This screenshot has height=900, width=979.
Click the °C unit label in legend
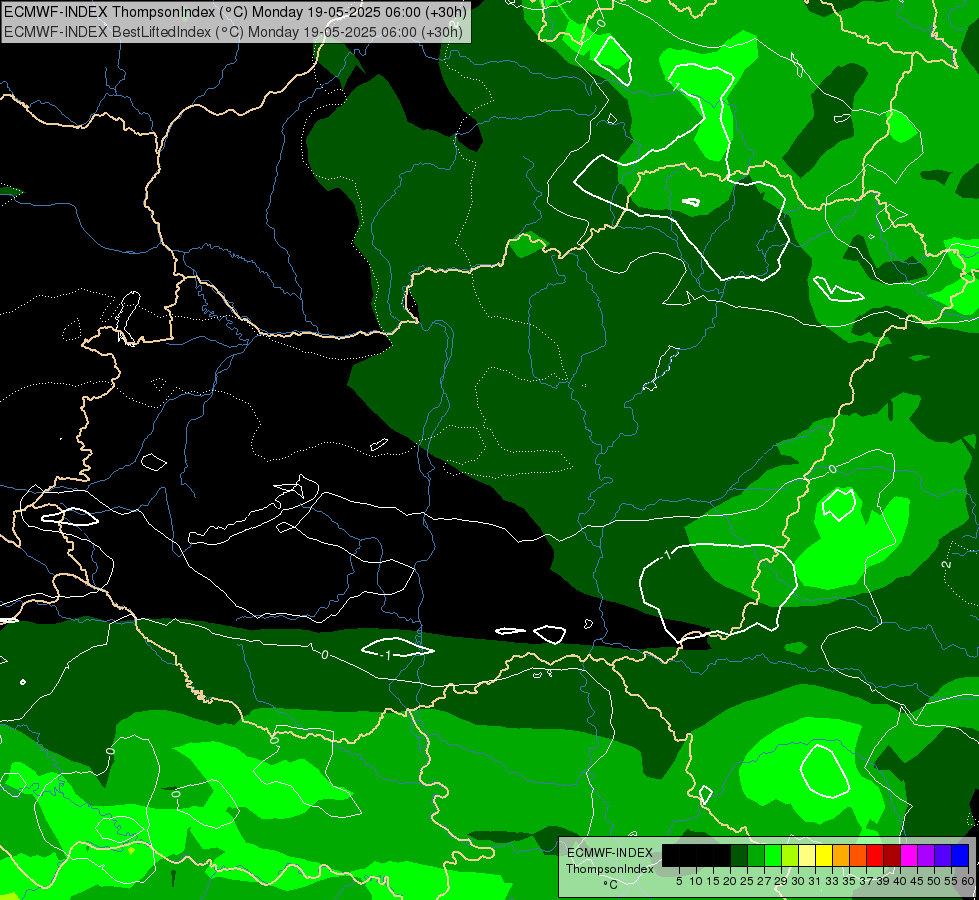pos(611,885)
